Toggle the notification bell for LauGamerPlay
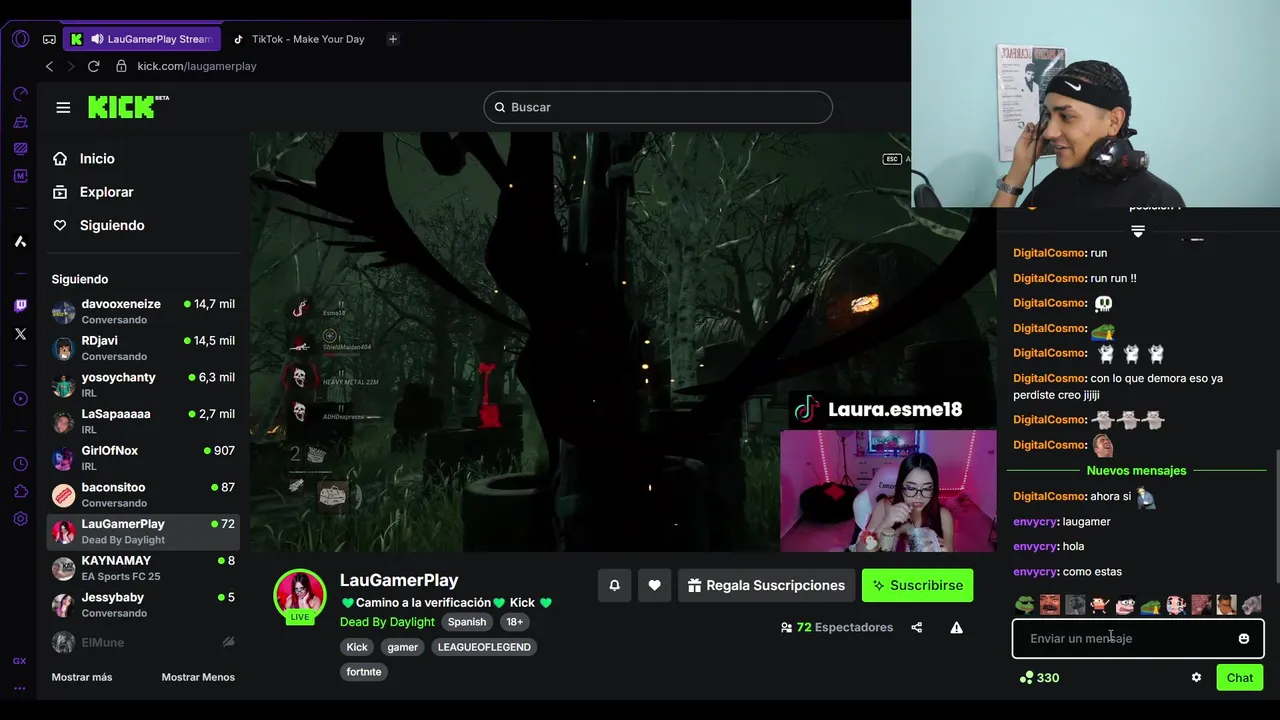This screenshot has height=720, width=1280. pyautogui.click(x=615, y=585)
